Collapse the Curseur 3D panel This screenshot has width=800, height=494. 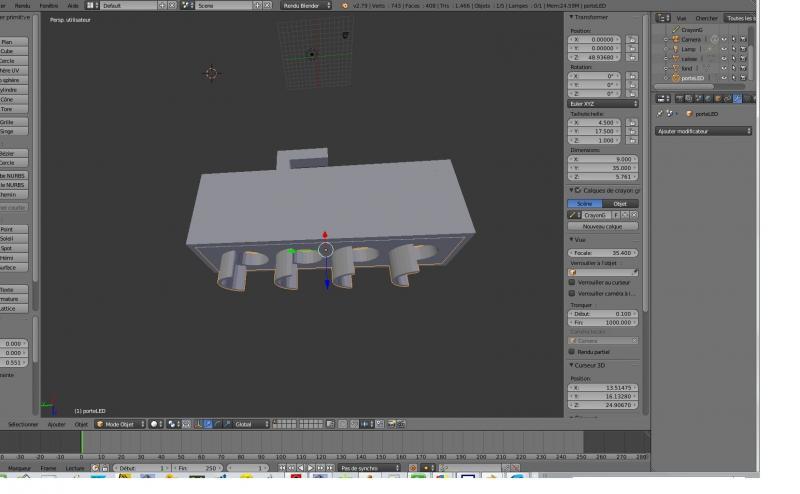click(571, 365)
